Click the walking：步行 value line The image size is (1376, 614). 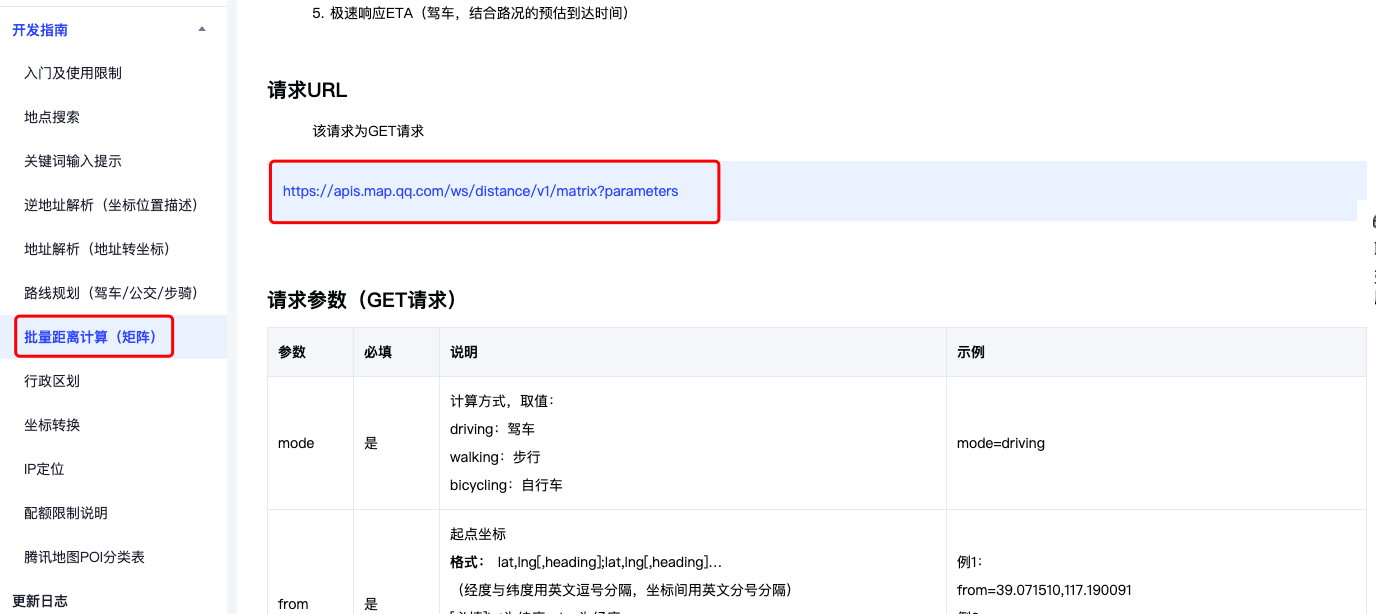tap(495, 457)
